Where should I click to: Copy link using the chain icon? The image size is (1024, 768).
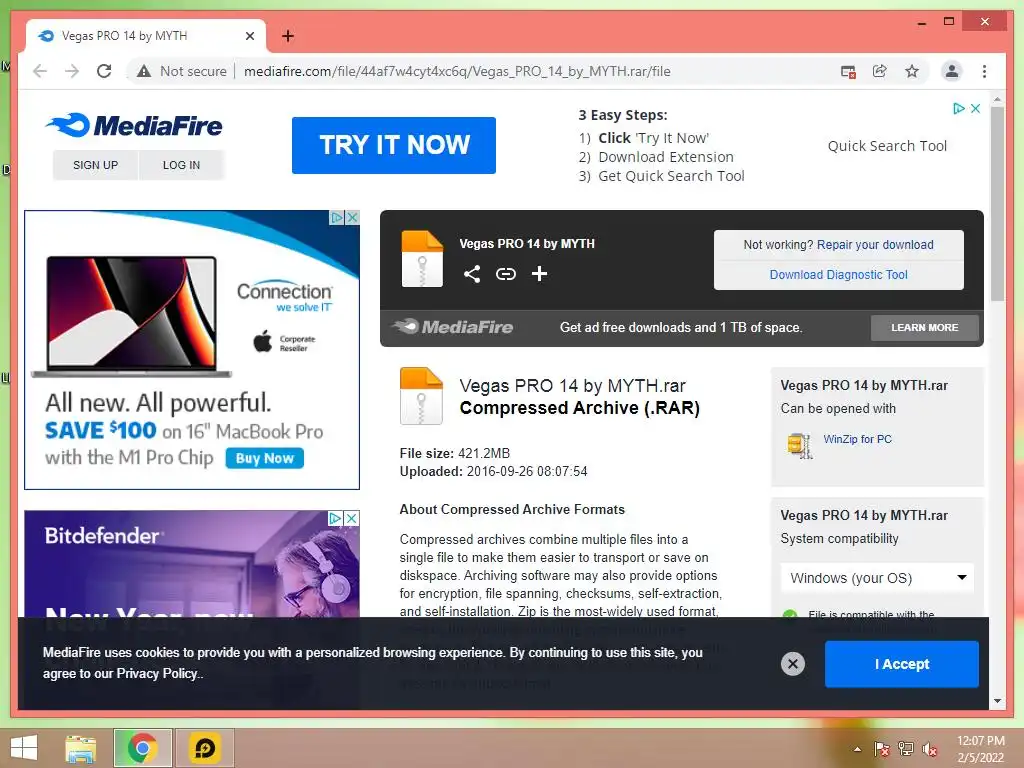(x=505, y=274)
